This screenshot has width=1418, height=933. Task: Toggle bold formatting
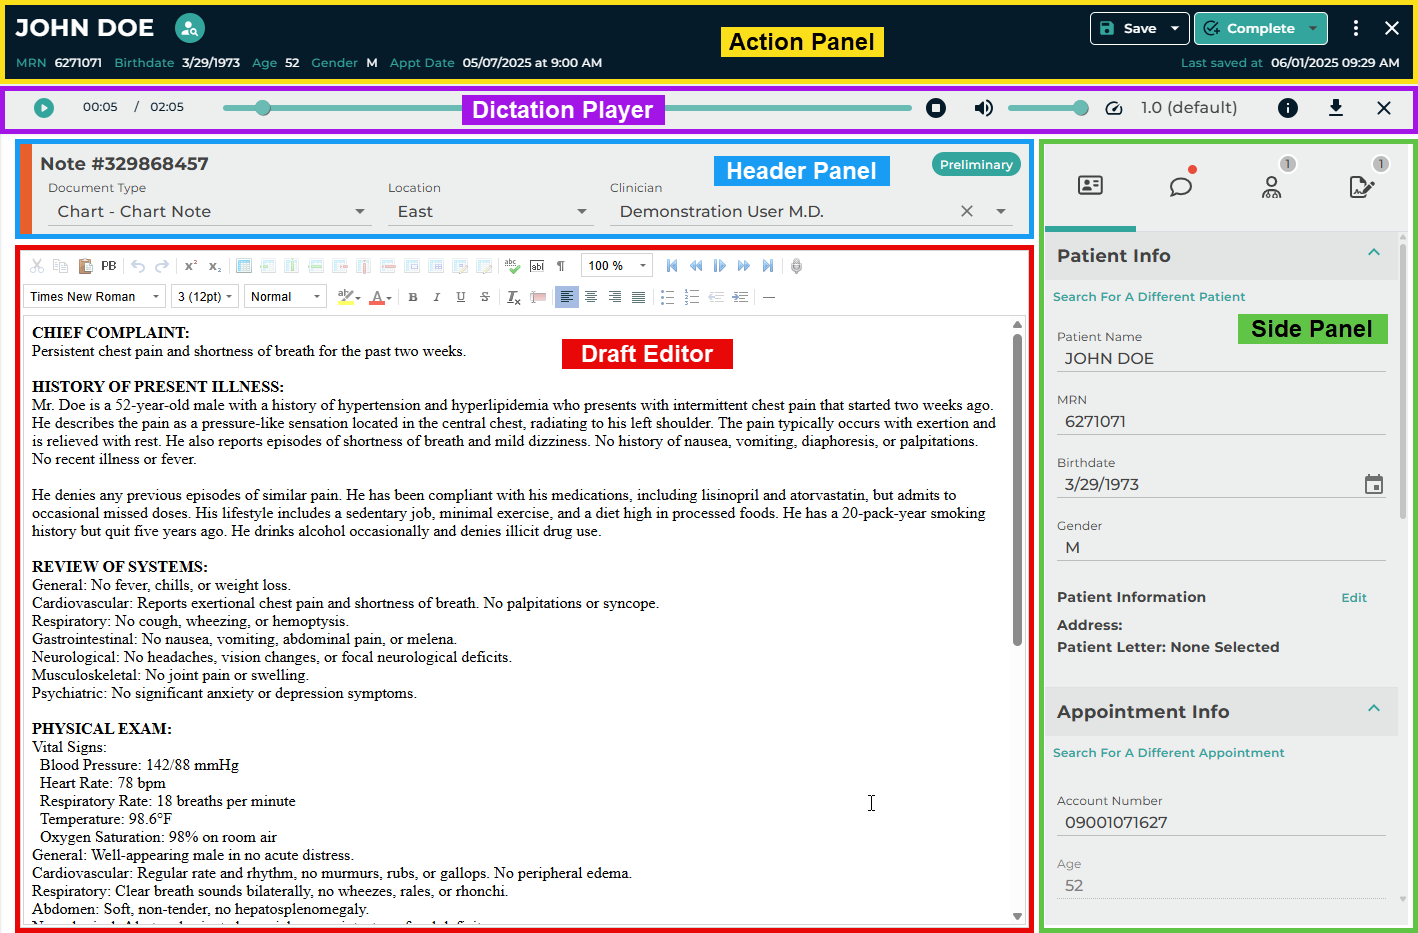(413, 297)
